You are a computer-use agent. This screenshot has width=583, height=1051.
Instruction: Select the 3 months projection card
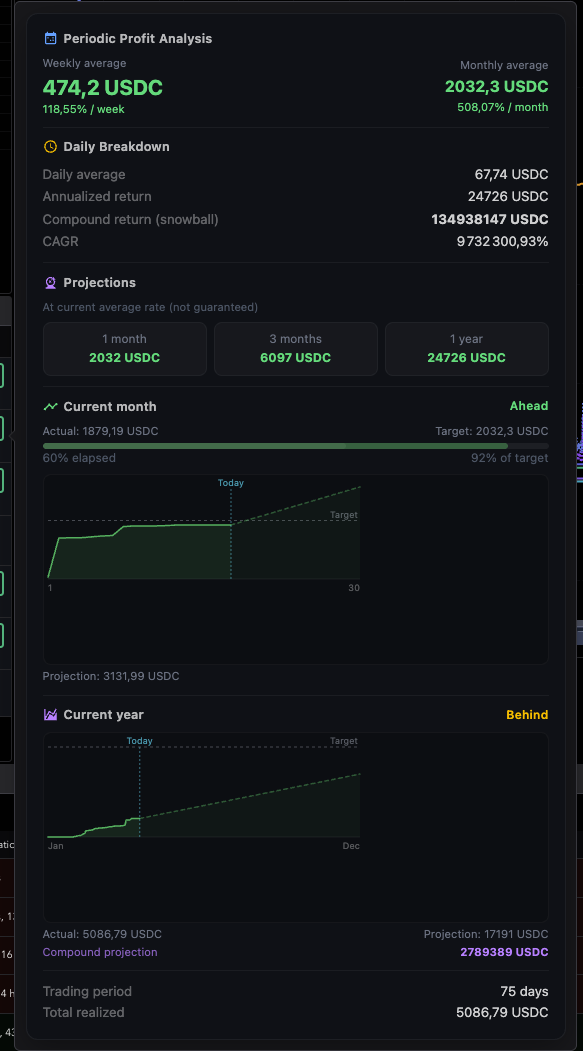(296, 349)
